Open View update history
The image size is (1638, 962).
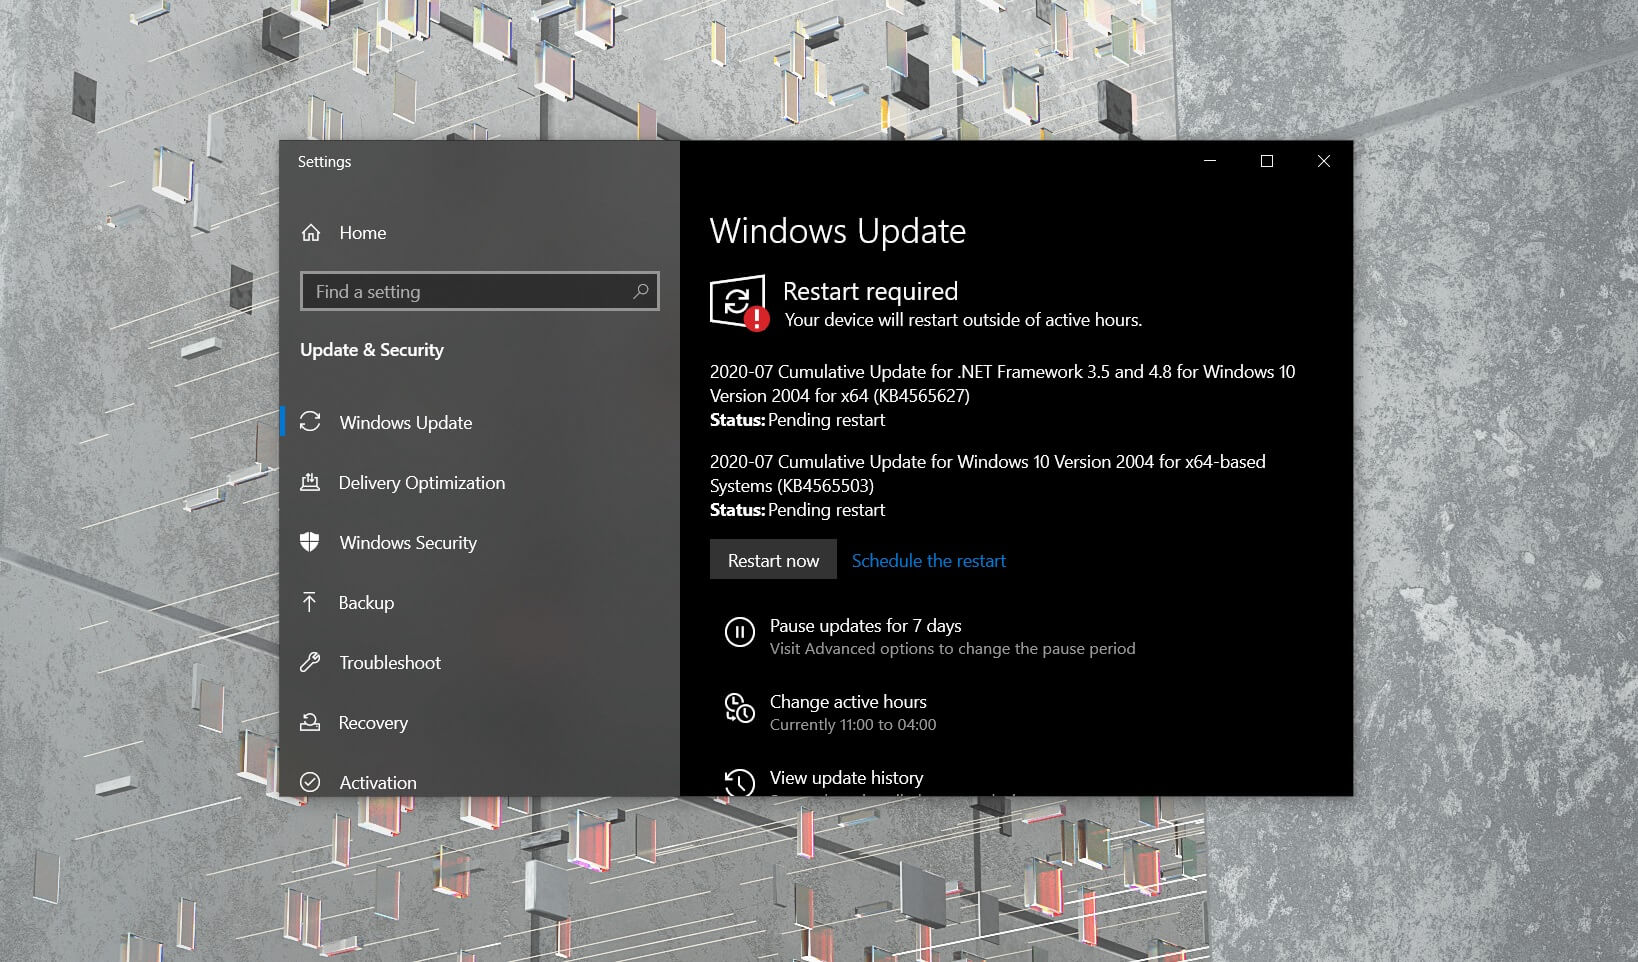click(x=846, y=777)
